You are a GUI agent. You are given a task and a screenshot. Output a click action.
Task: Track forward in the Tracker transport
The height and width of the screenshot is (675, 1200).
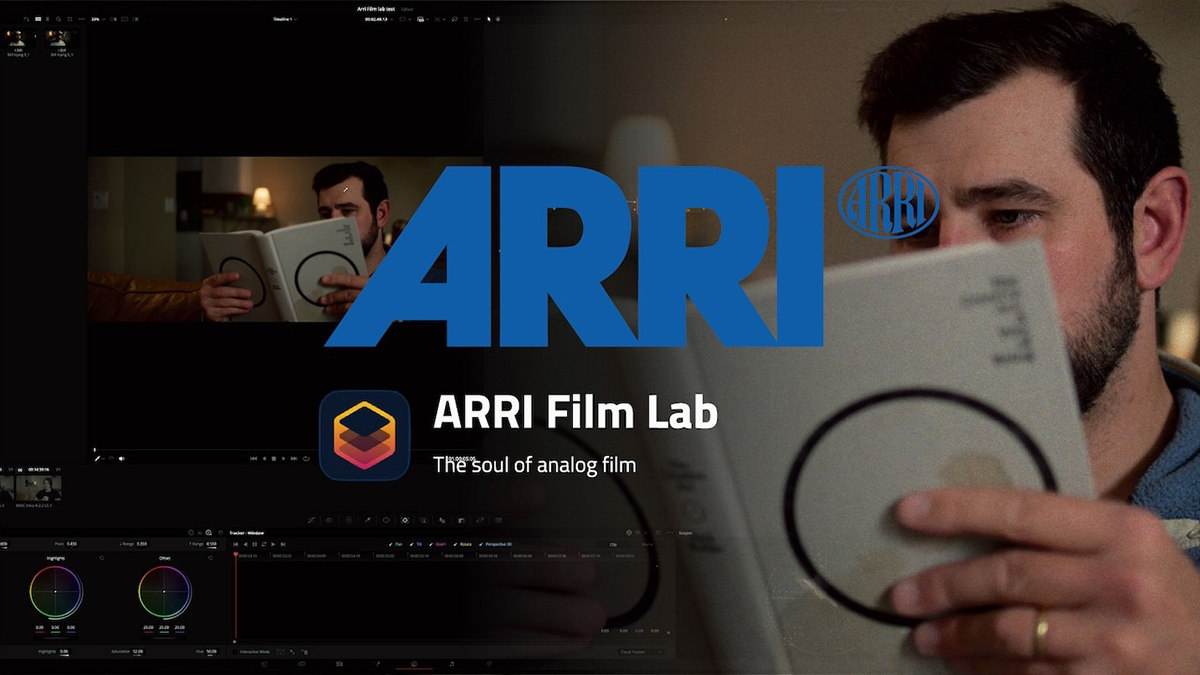[273, 544]
